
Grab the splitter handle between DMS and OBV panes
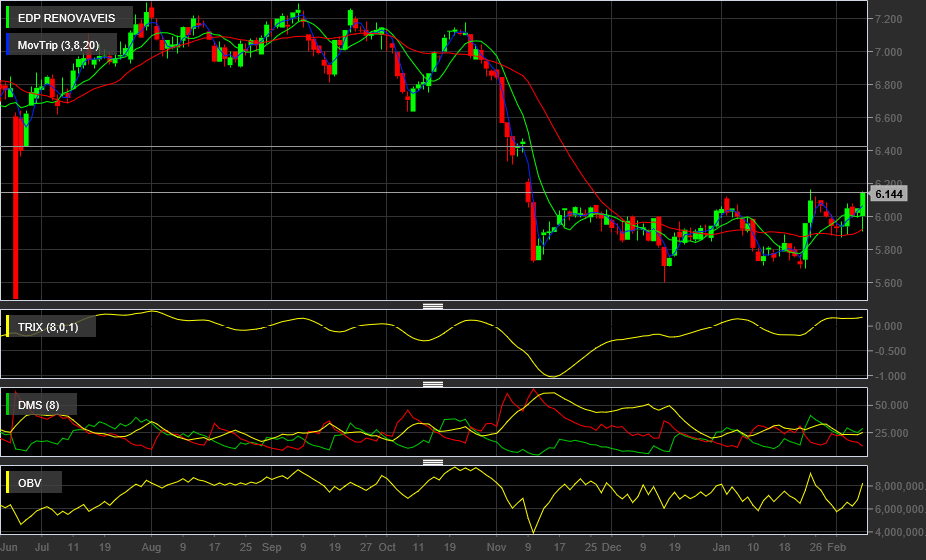433,461
